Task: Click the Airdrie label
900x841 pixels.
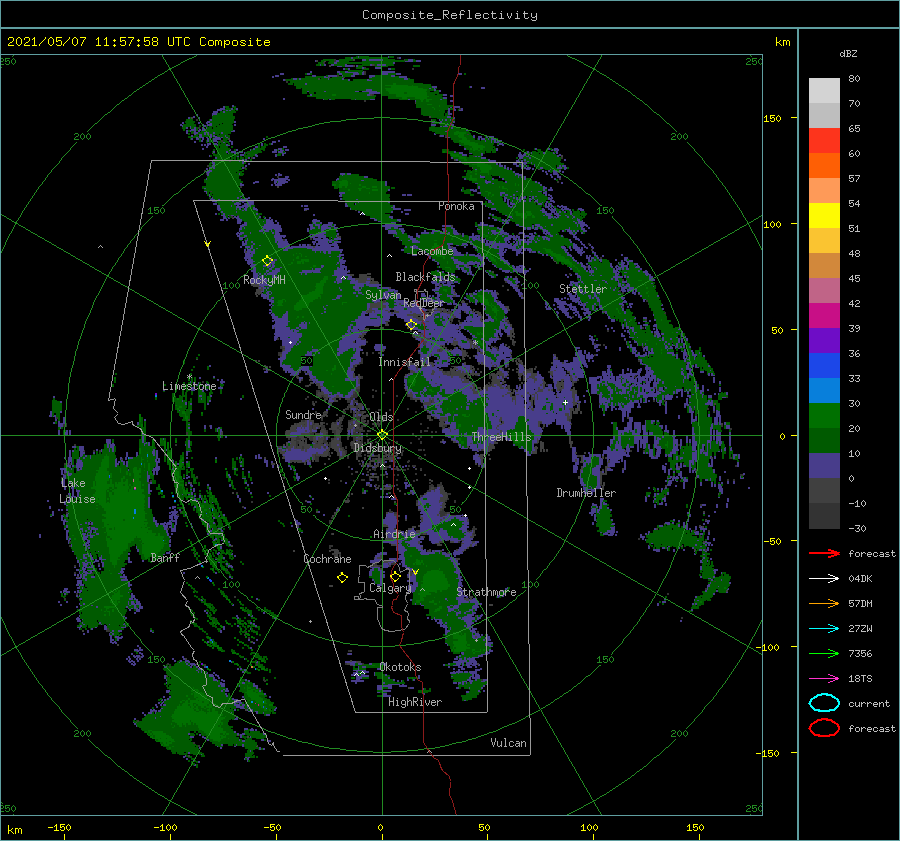Action: click(x=394, y=534)
